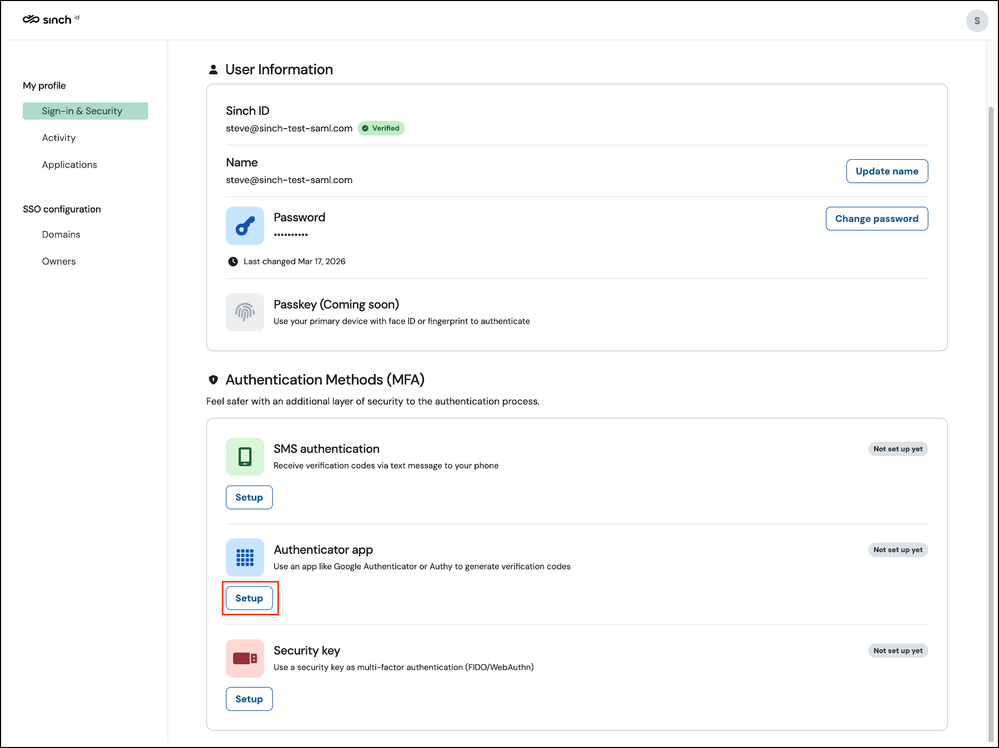Viewport: 999px width, 748px height.
Task: Click the Sinch ID email address
Action: click(x=289, y=128)
